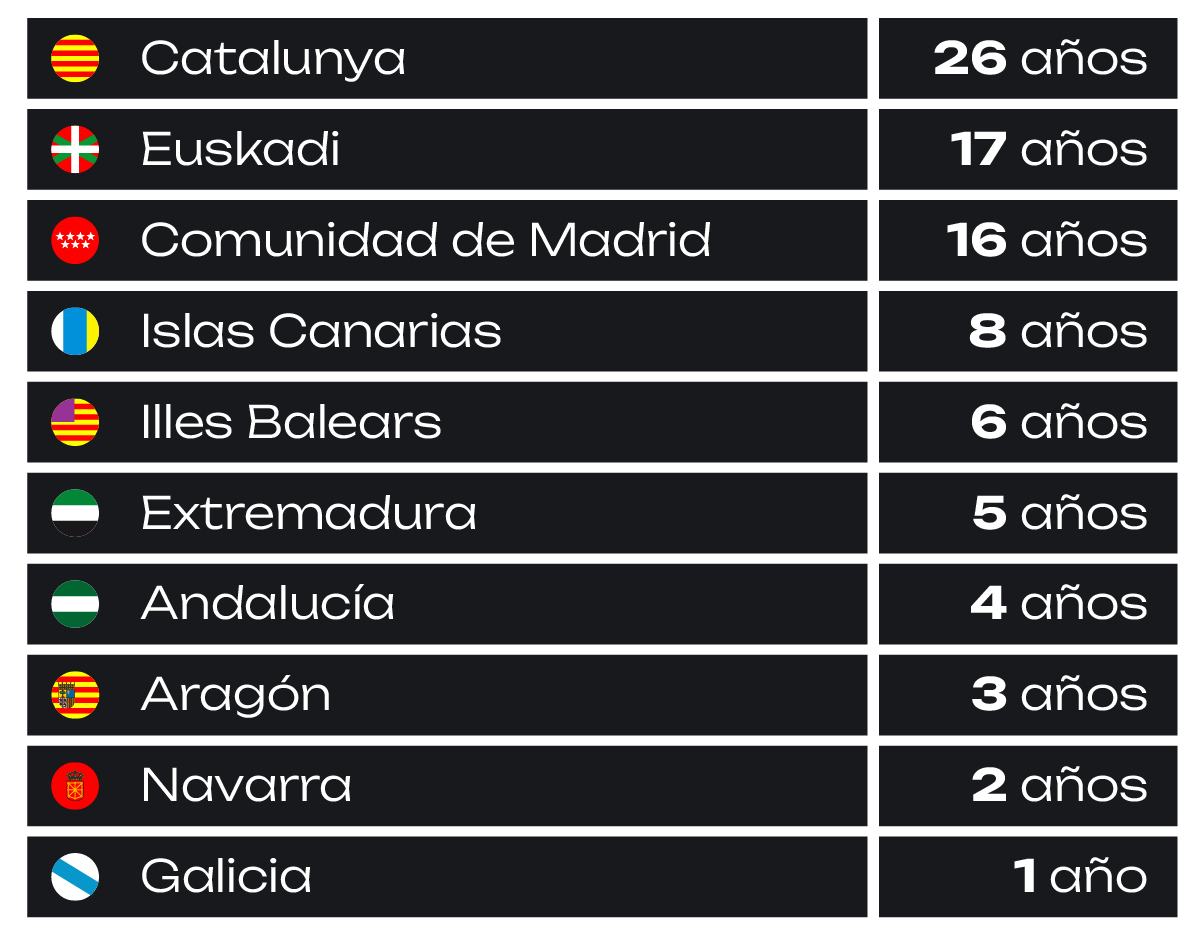
Task: Click the Extremadura region name
Action: pos(309,513)
